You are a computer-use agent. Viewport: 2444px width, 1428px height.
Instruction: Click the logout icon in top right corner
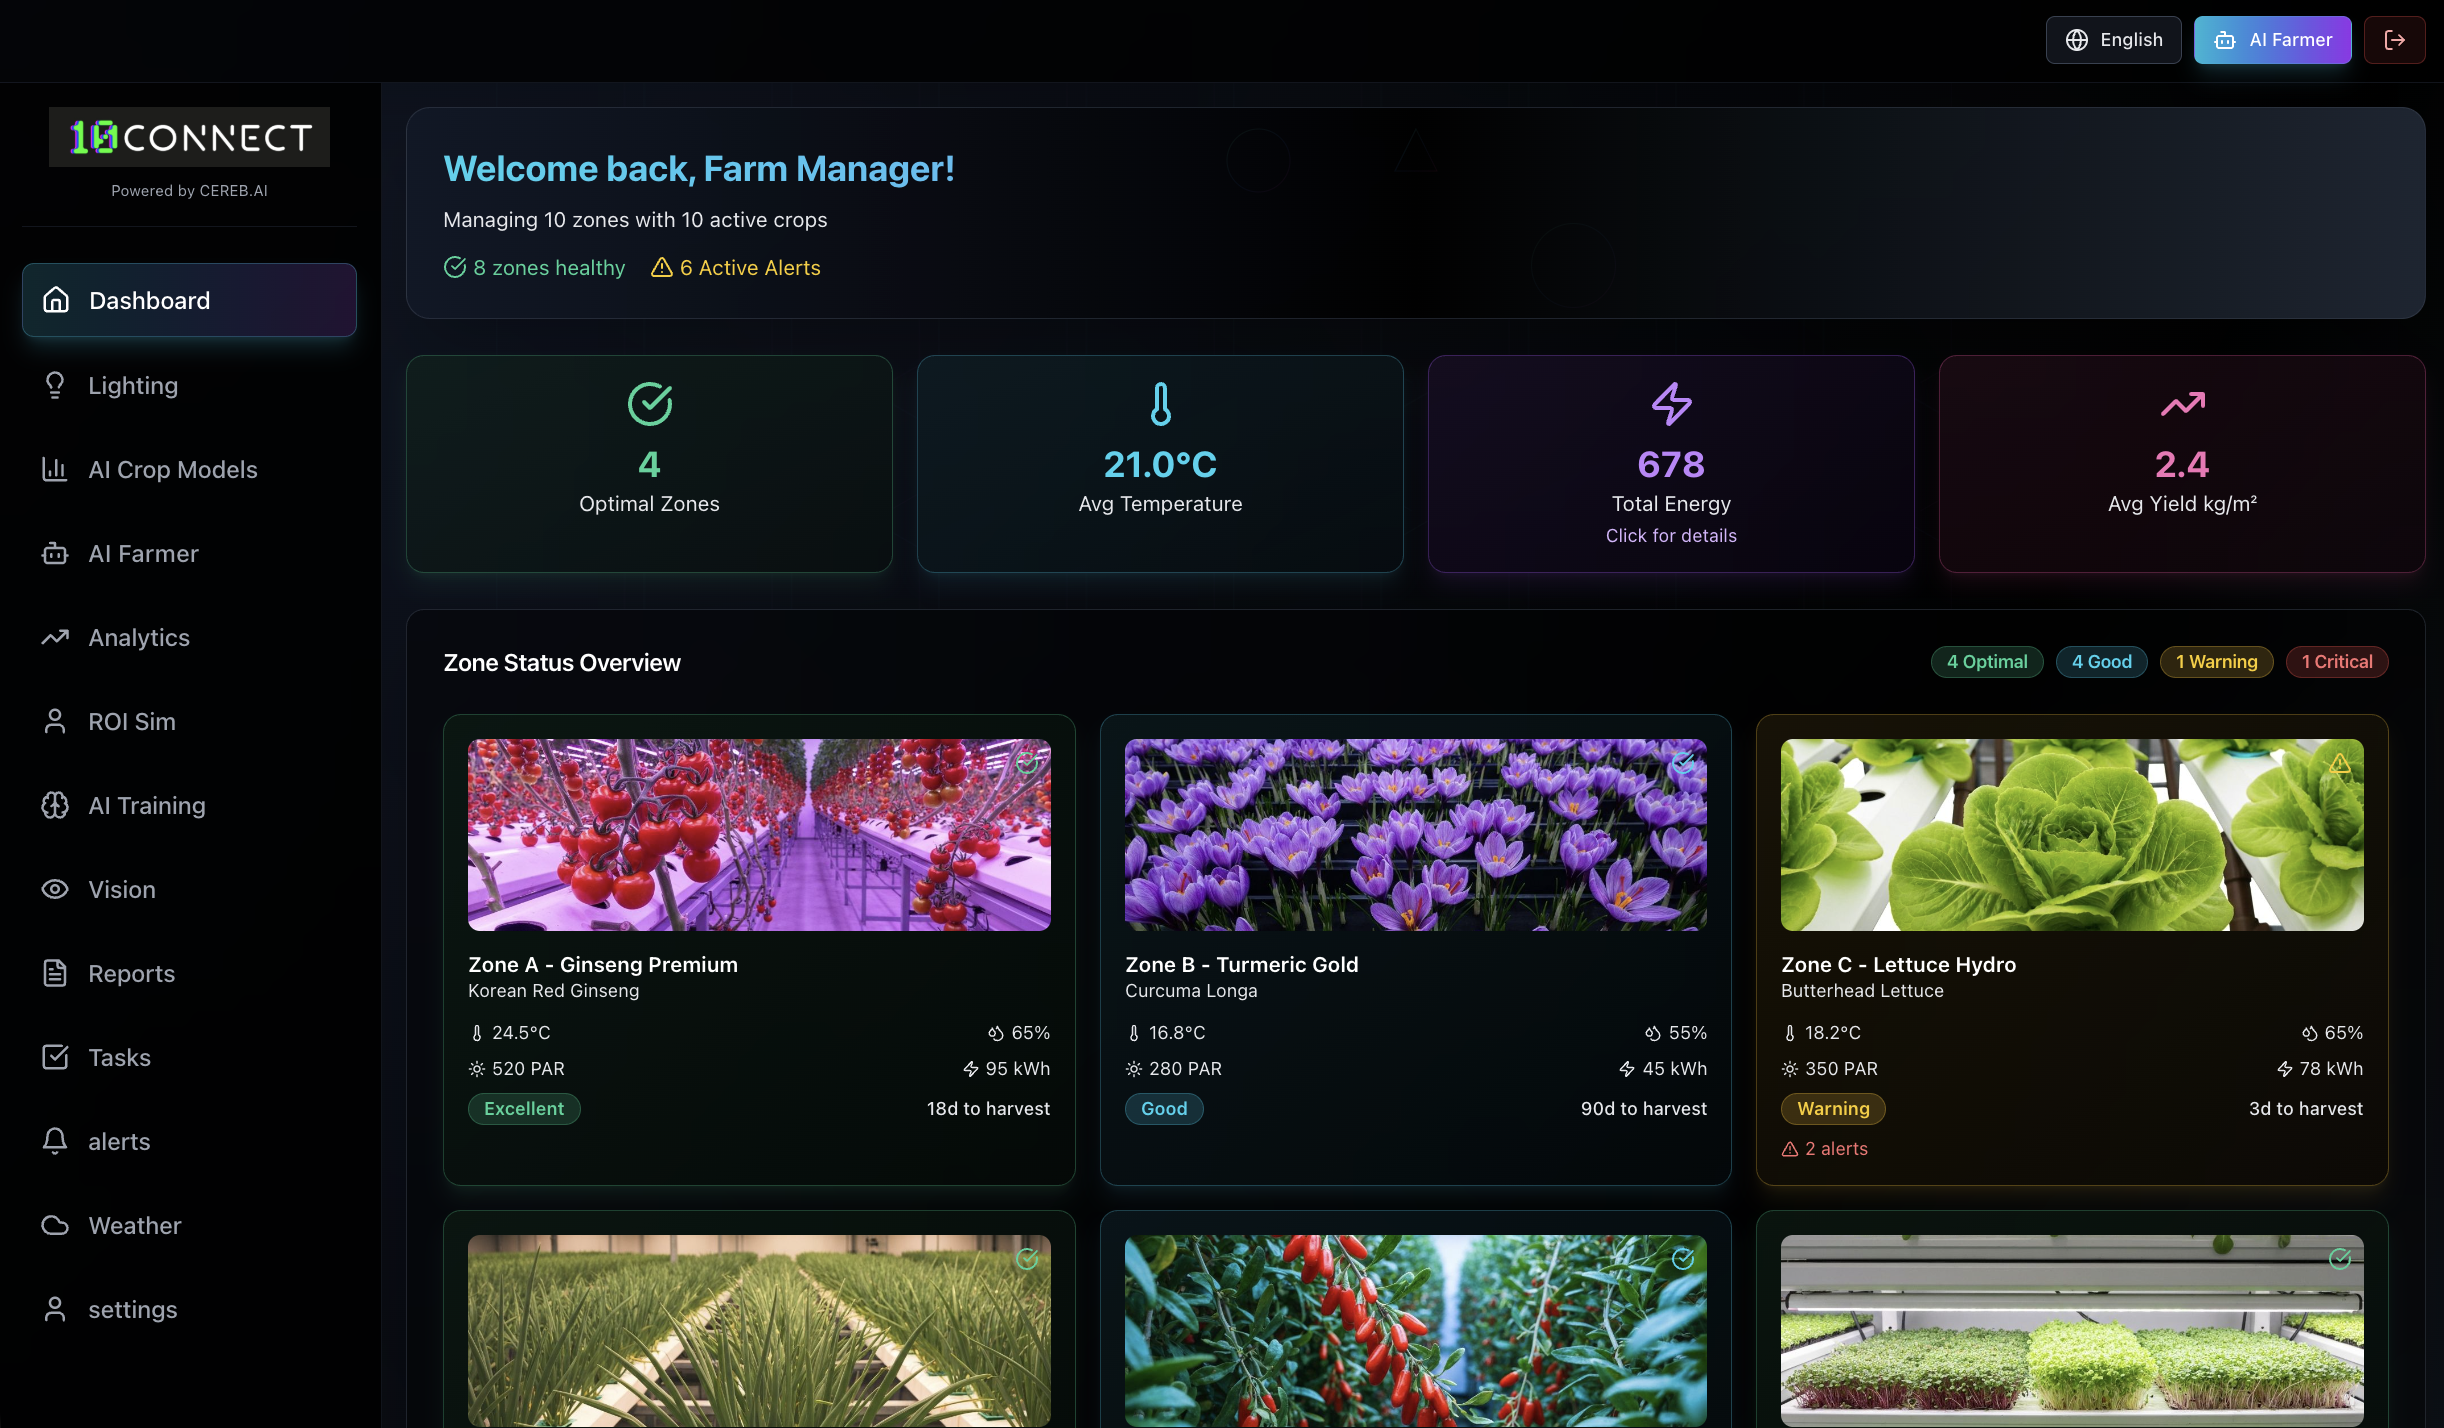tap(2396, 40)
